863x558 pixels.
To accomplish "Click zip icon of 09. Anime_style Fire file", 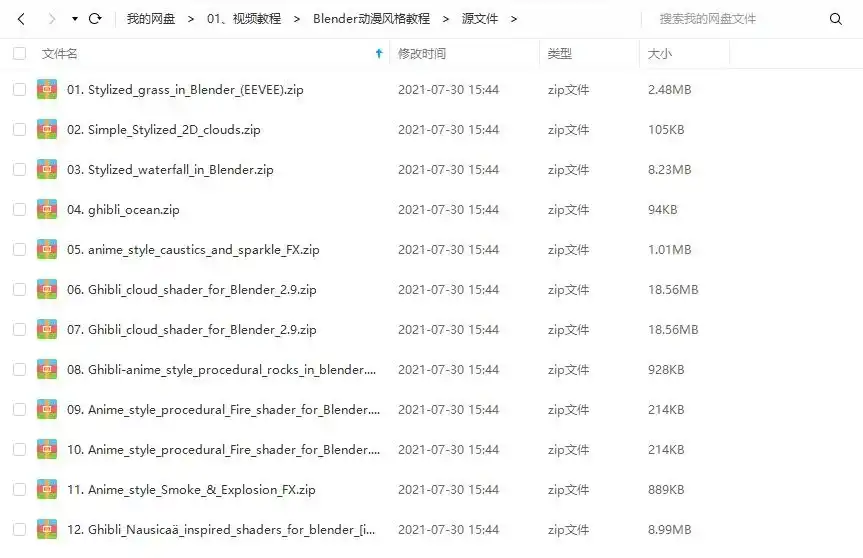I will coord(47,409).
